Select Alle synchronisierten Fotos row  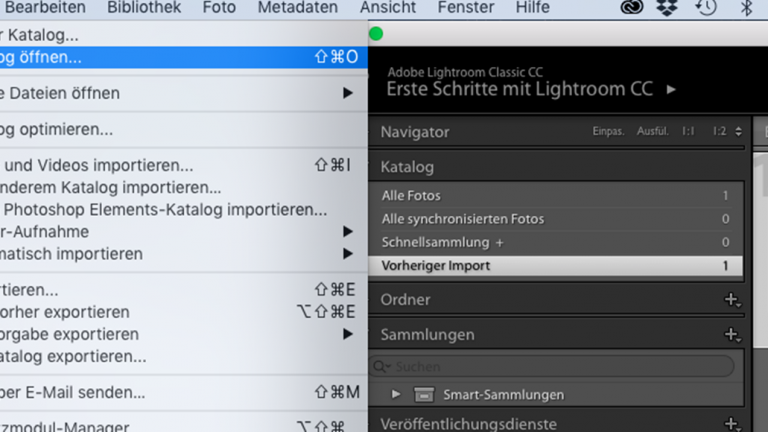pyautogui.click(x=556, y=219)
